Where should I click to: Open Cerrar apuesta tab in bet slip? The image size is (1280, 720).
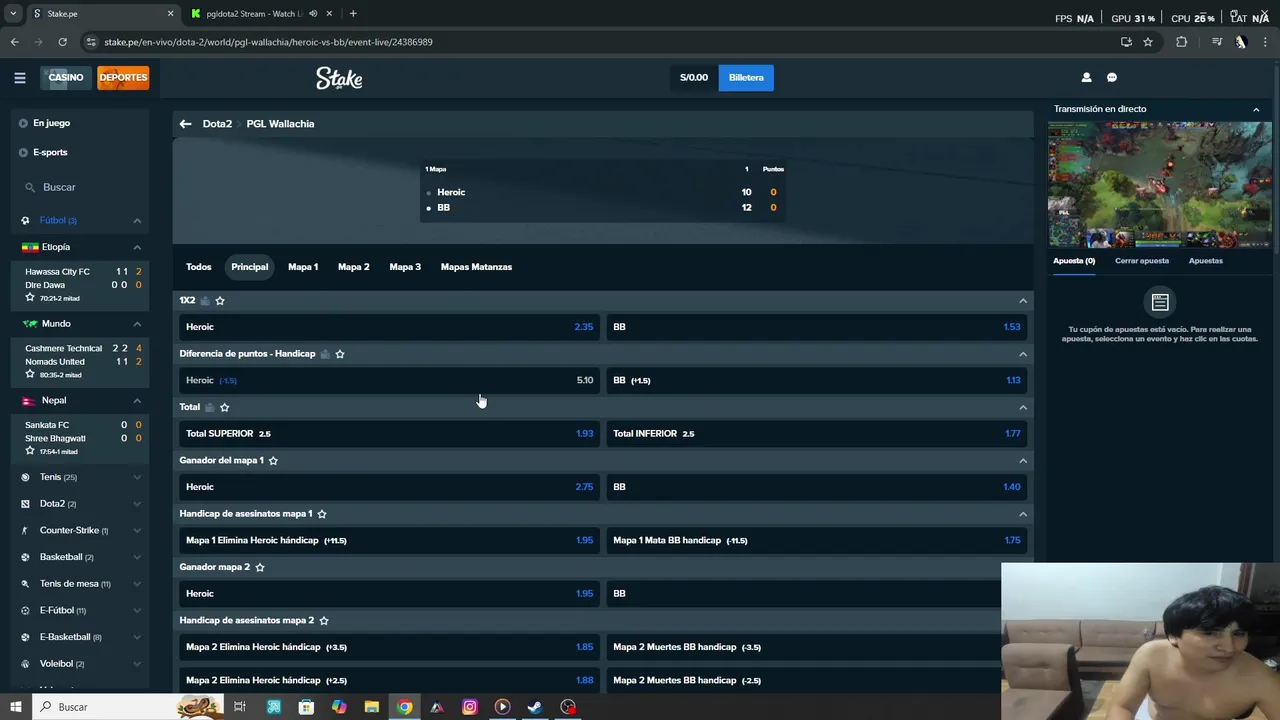pyautogui.click(x=1142, y=261)
